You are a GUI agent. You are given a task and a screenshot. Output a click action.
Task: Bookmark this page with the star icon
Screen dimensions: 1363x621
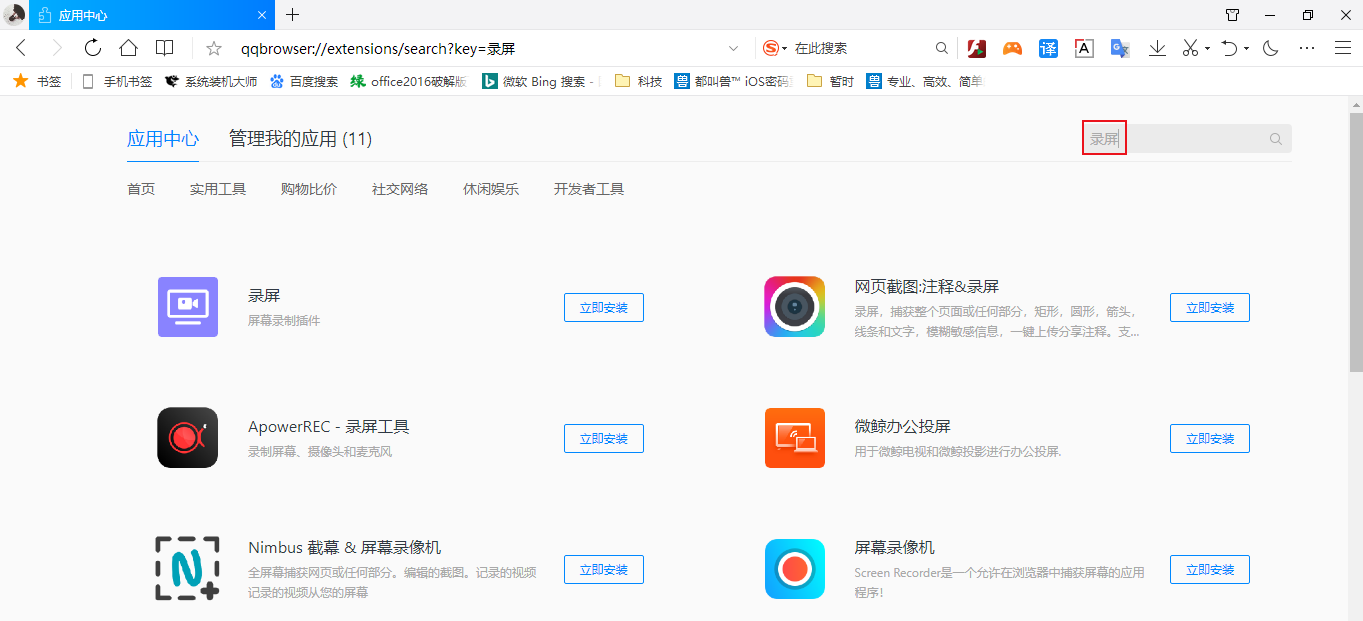213,48
